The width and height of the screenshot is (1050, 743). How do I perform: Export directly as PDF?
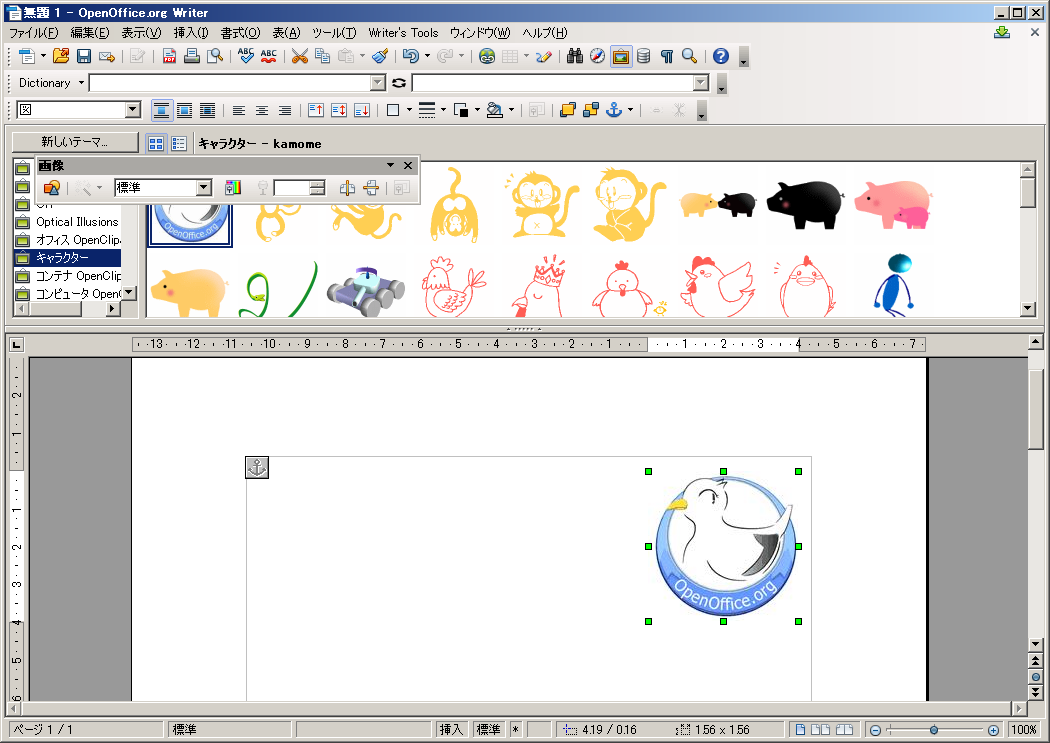pos(169,56)
